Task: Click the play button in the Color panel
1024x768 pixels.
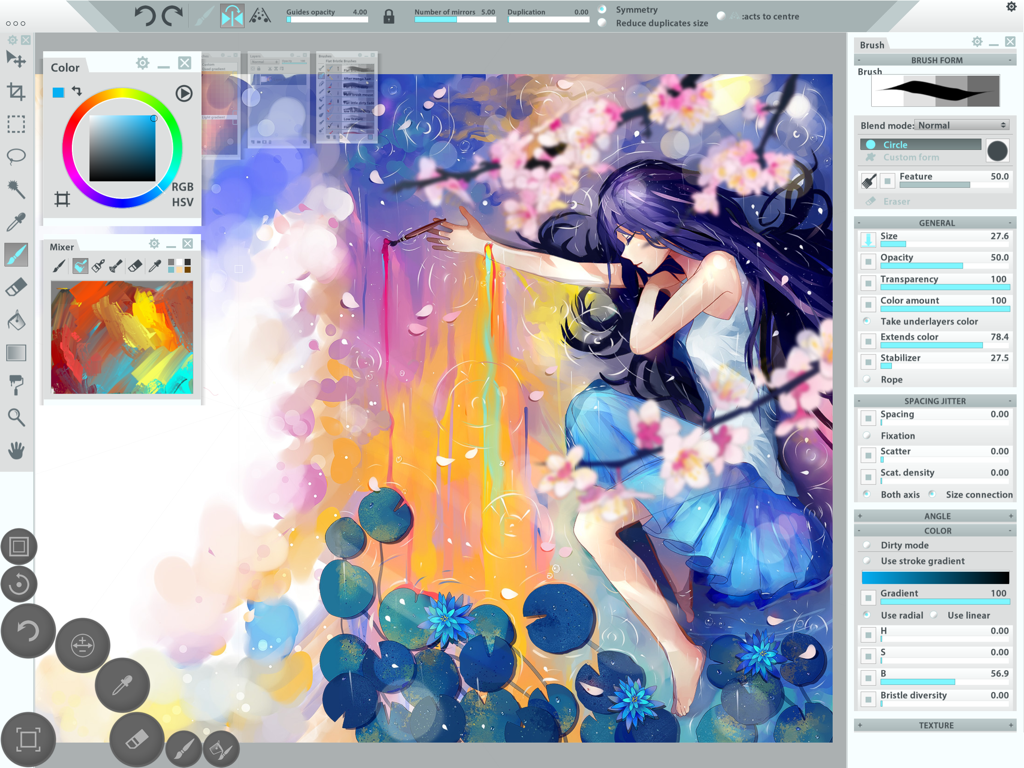Action: pyautogui.click(x=183, y=93)
